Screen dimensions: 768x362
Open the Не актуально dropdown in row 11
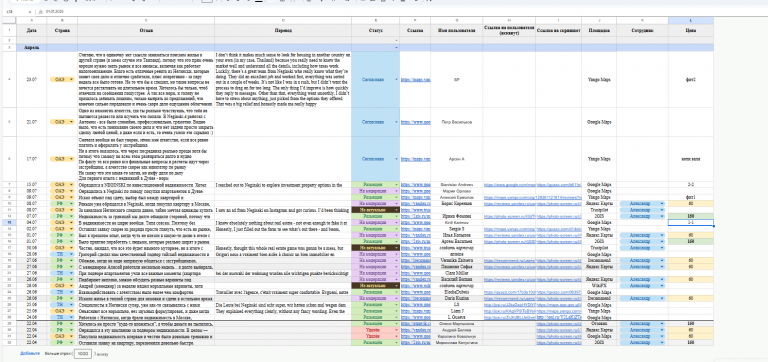click(397, 209)
